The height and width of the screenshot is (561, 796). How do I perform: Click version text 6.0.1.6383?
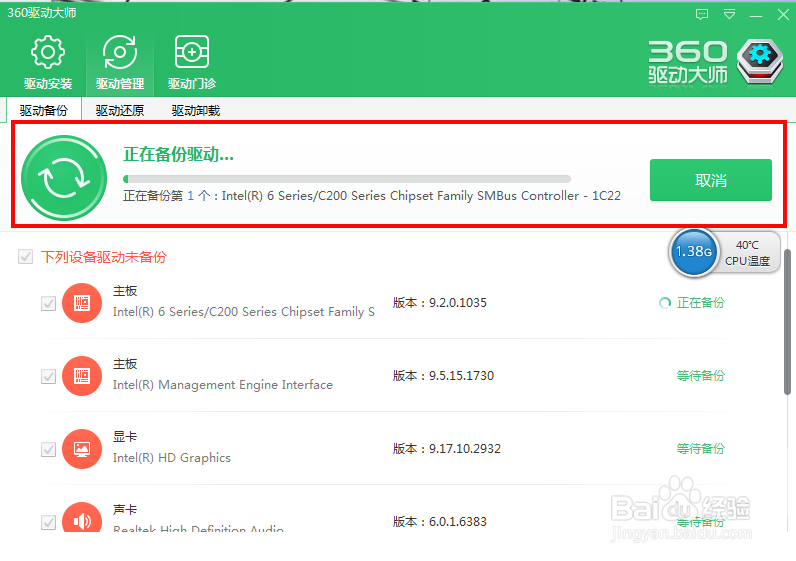click(457, 522)
